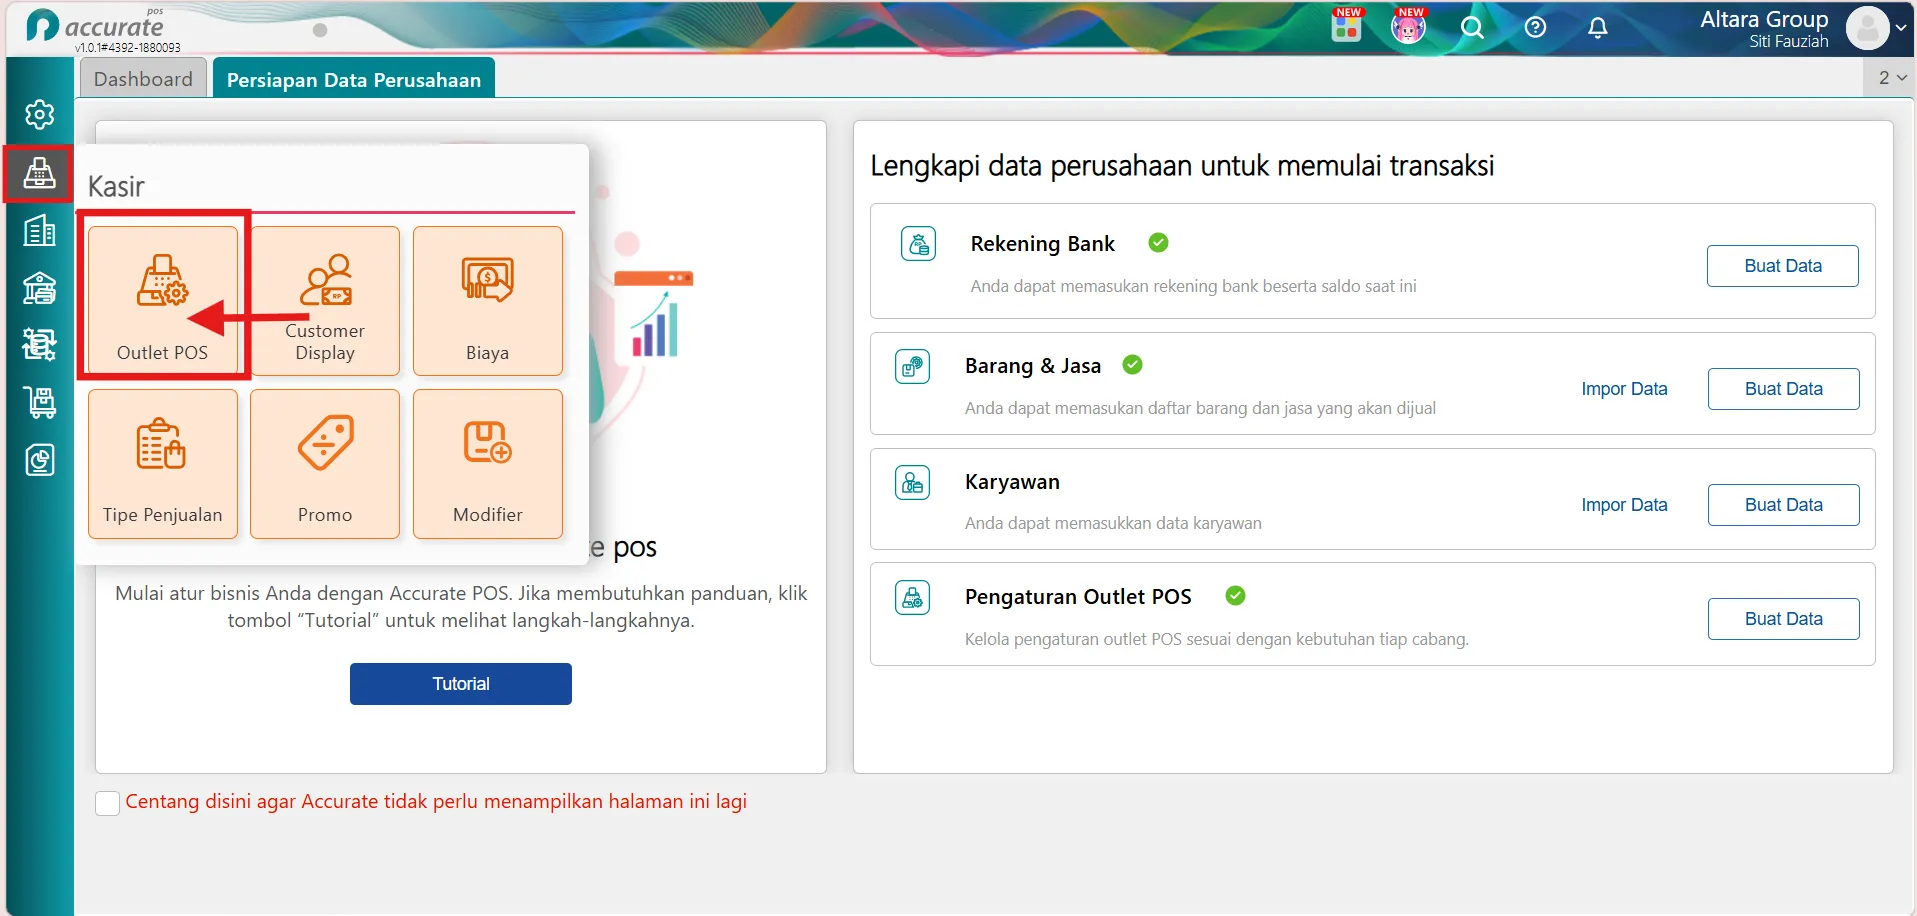The width and height of the screenshot is (1917, 916).
Task: Open the stacked boxes inventory sidebar menu
Action: point(40,345)
